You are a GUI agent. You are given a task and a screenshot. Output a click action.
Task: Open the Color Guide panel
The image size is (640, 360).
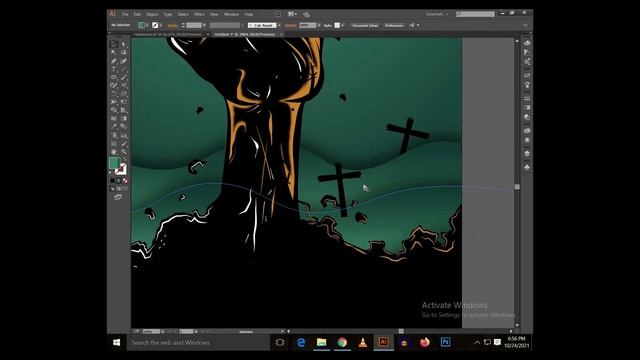pyautogui.click(x=527, y=52)
